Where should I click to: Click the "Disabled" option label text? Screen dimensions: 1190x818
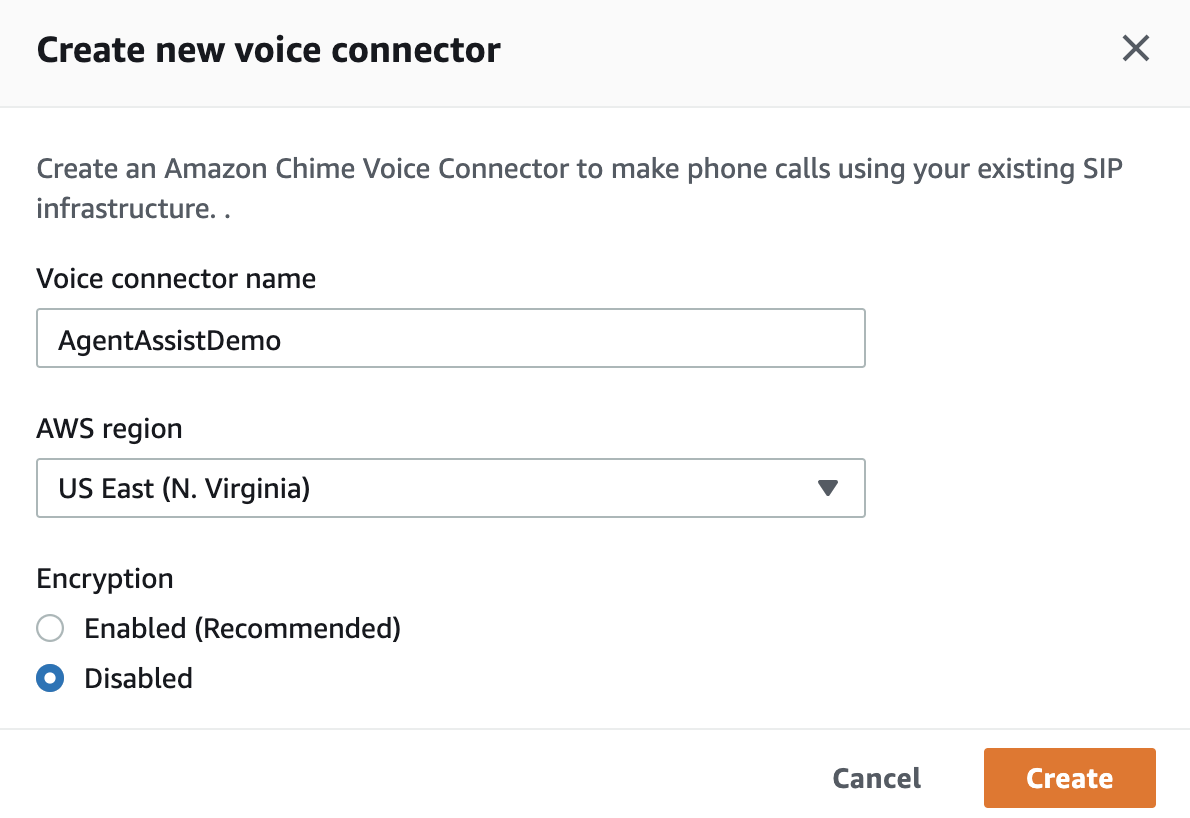coord(138,678)
